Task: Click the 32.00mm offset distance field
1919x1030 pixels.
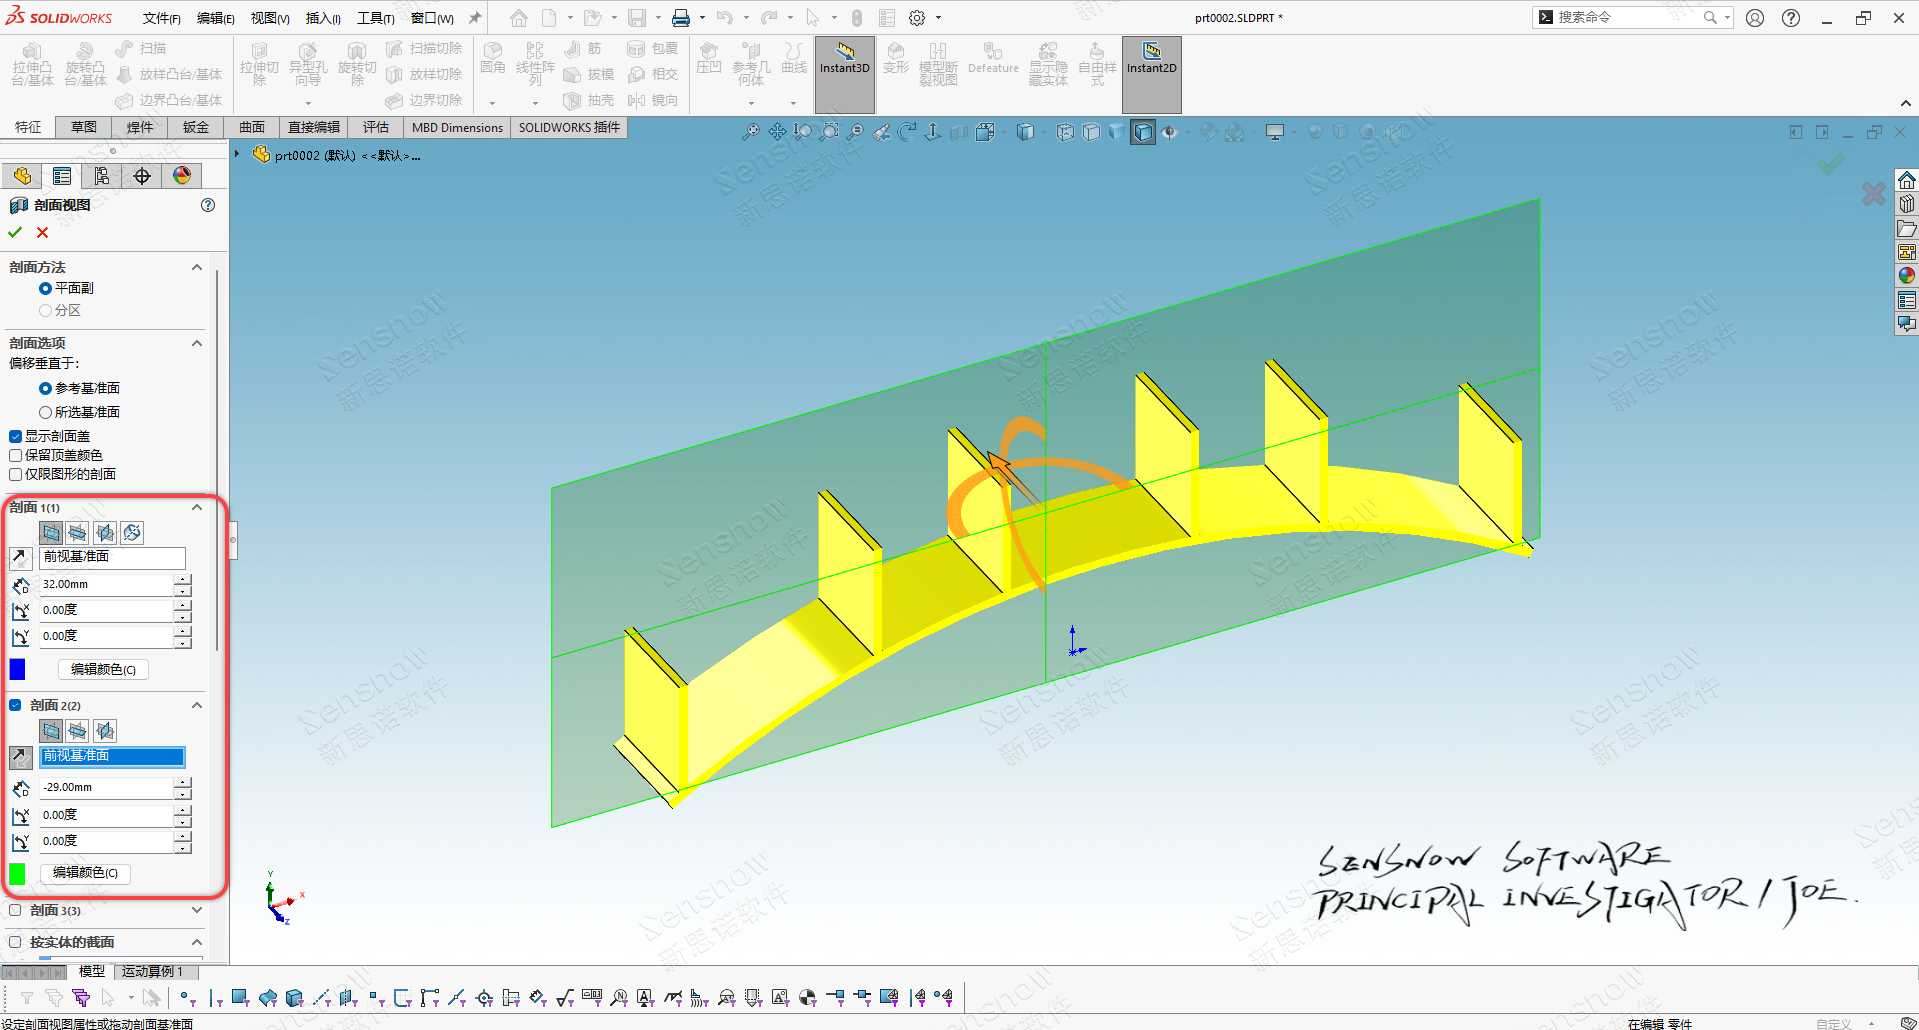Action: [106, 584]
